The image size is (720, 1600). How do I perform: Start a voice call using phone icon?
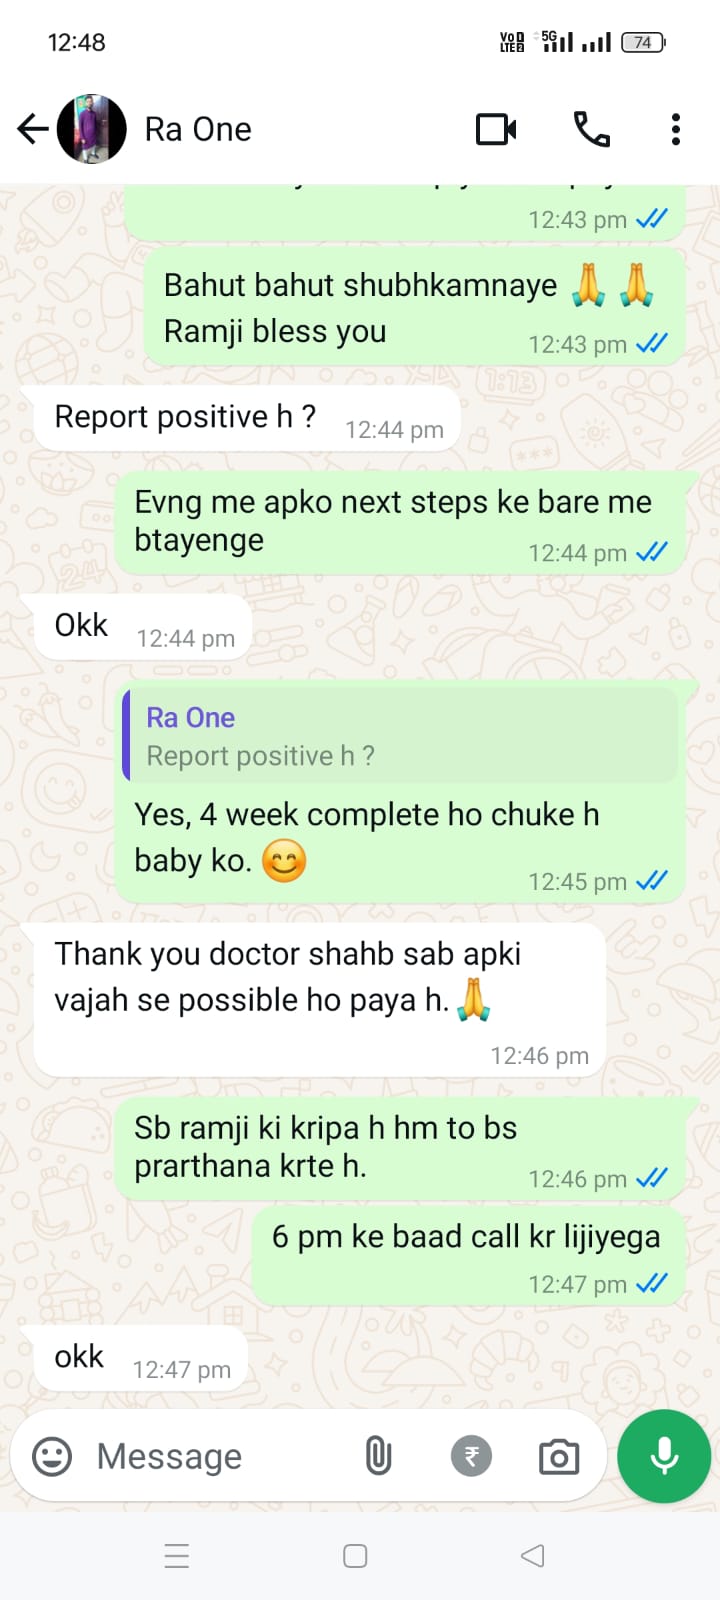(x=591, y=129)
